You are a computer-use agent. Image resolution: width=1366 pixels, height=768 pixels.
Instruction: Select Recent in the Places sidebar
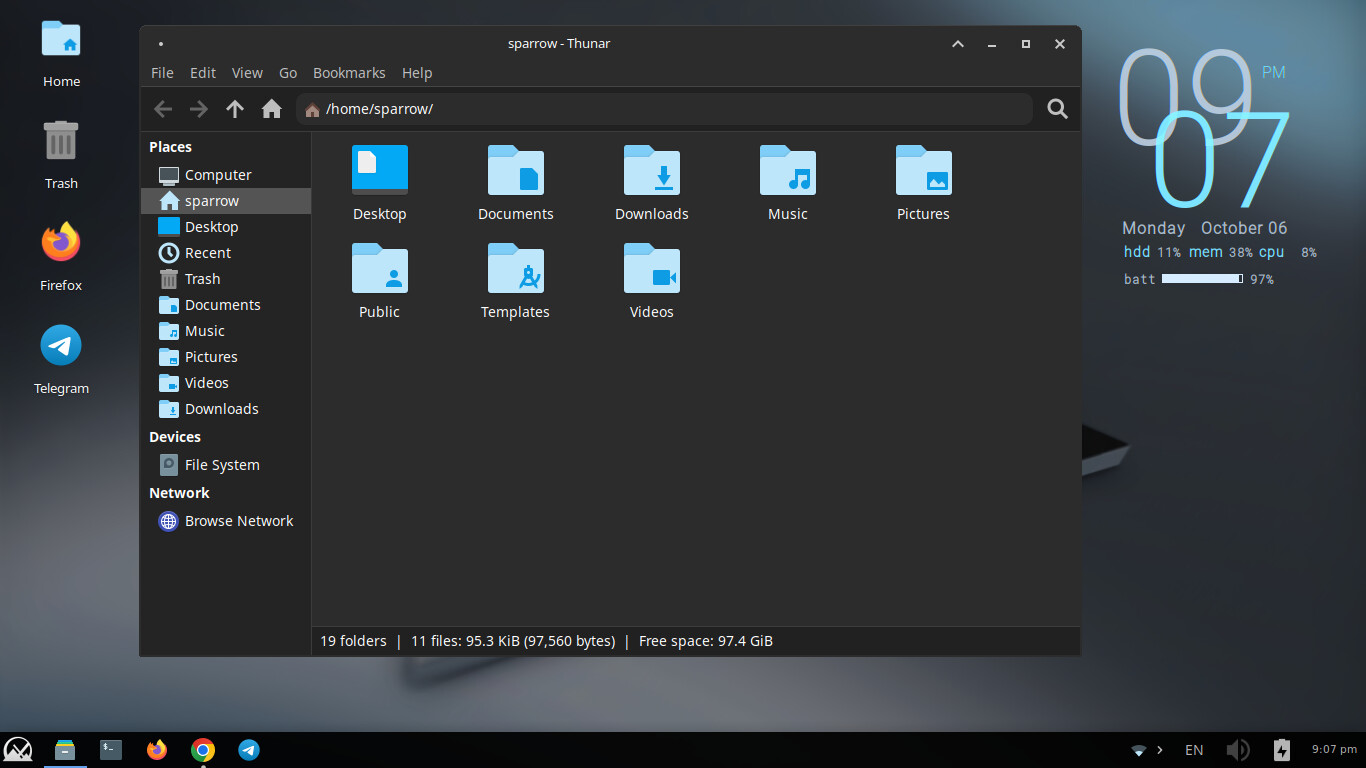tap(208, 253)
